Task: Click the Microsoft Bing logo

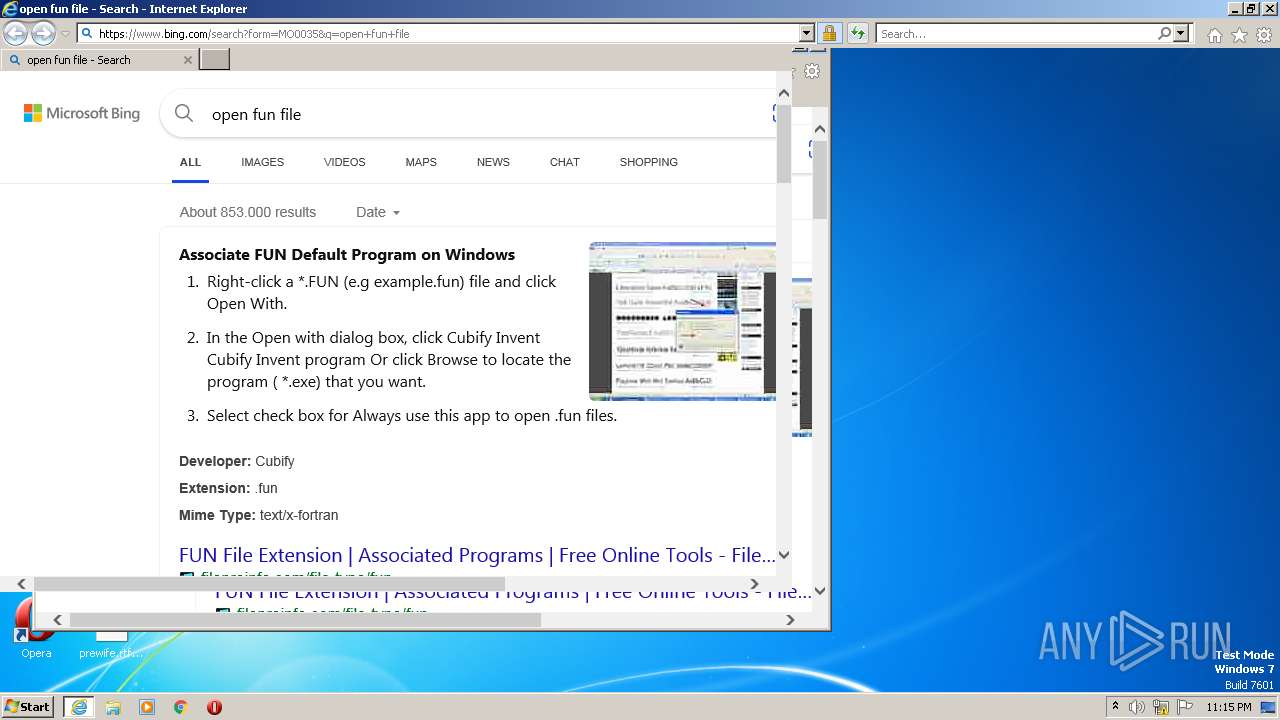Action: tap(82, 114)
